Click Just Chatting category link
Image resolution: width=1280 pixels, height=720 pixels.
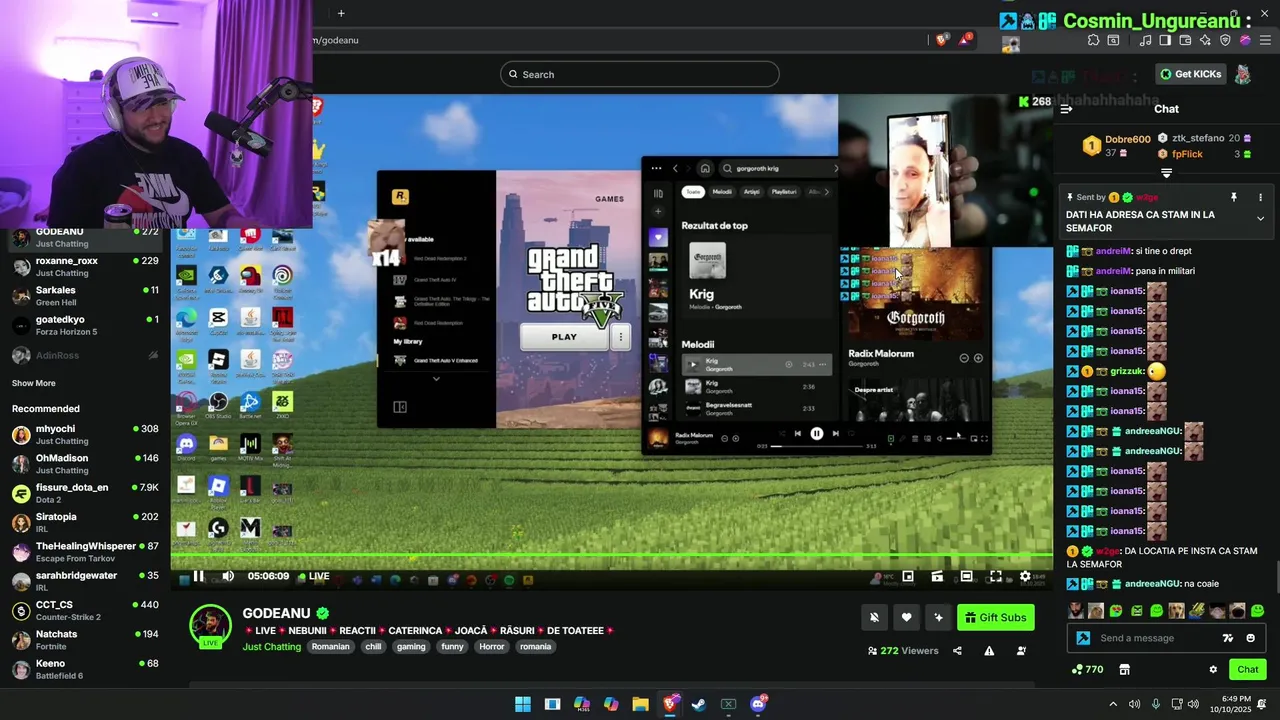(x=272, y=647)
